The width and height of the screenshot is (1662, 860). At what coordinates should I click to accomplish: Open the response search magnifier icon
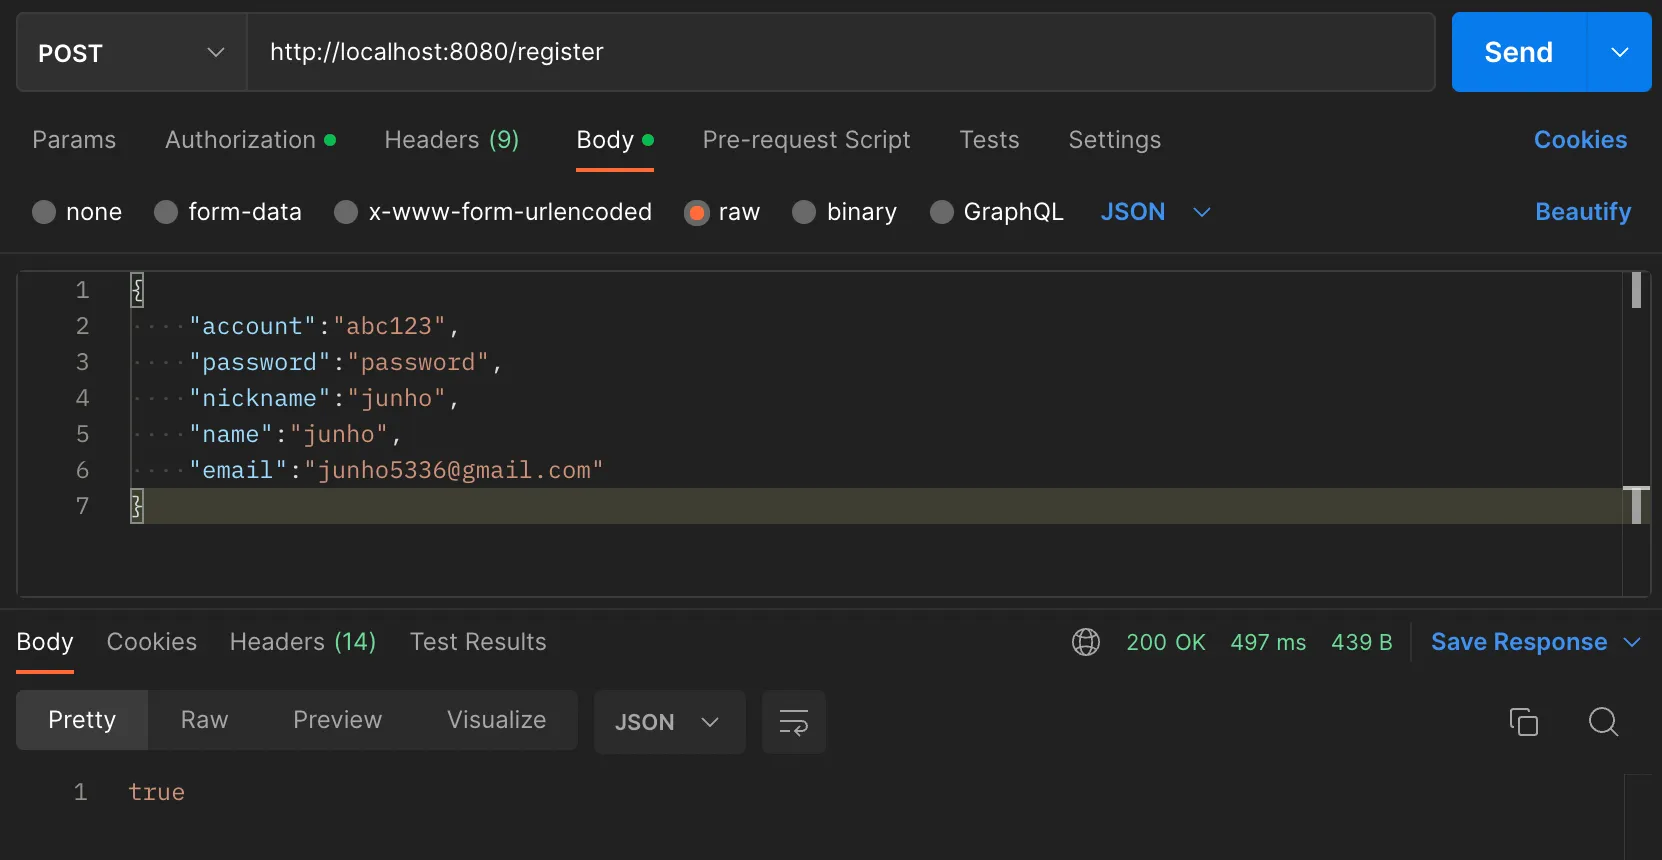tap(1603, 721)
